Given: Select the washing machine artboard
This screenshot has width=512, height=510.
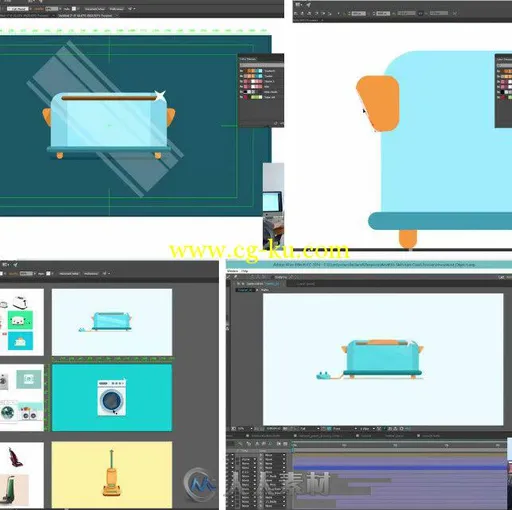Looking at the screenshot, I should (x=112, y=397).
